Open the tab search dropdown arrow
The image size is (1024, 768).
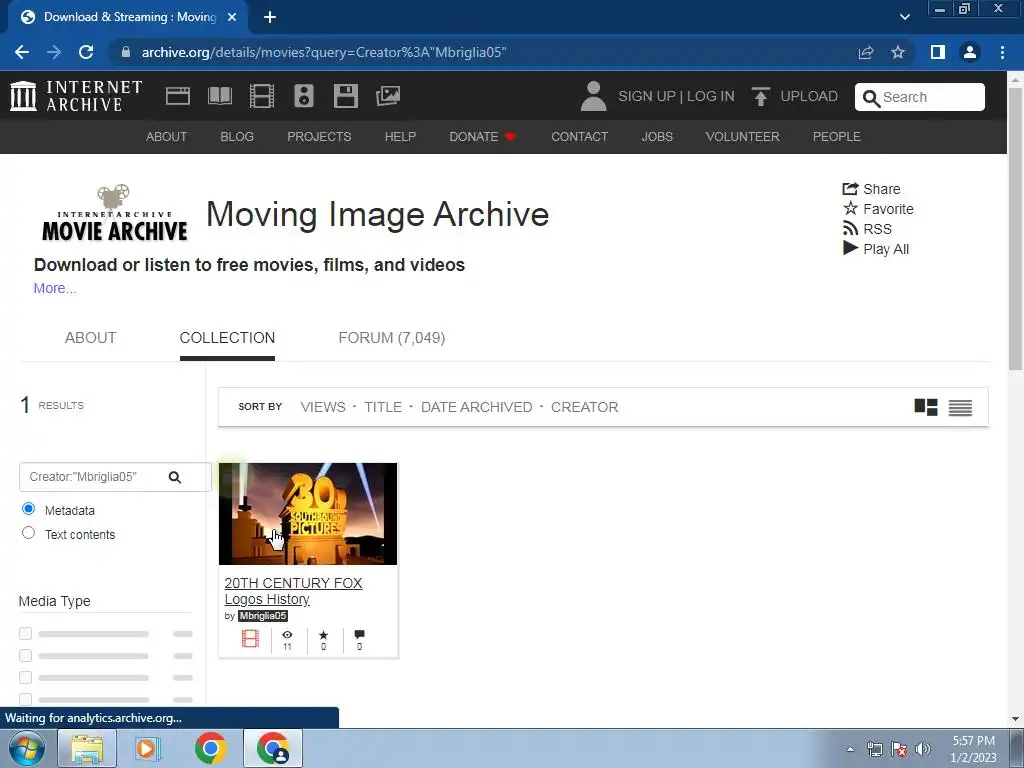coord(904,17)
